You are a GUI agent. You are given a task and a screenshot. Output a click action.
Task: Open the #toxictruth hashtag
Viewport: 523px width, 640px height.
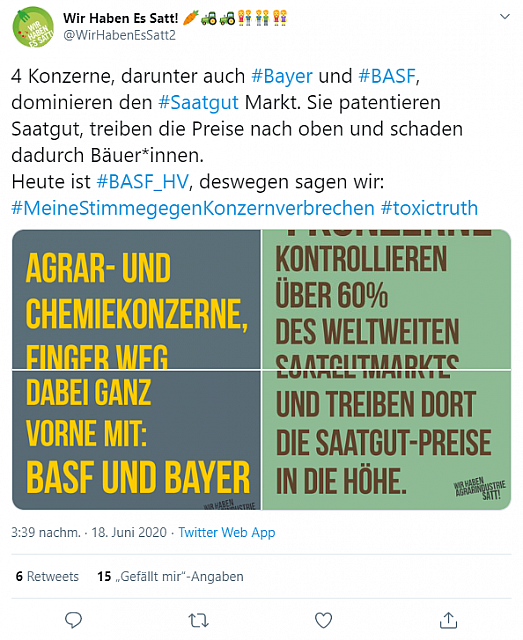point(429,208)
